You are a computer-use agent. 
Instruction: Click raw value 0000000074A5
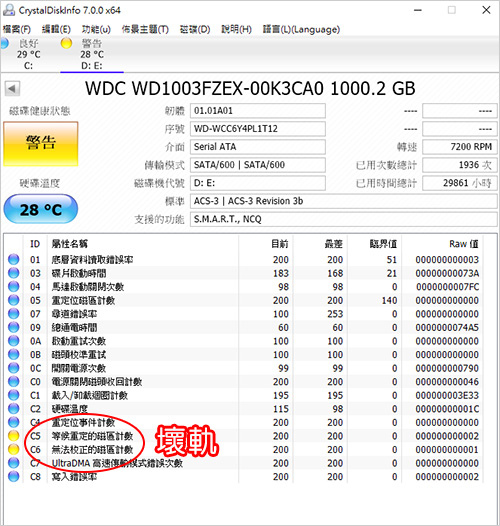(447, 327)
